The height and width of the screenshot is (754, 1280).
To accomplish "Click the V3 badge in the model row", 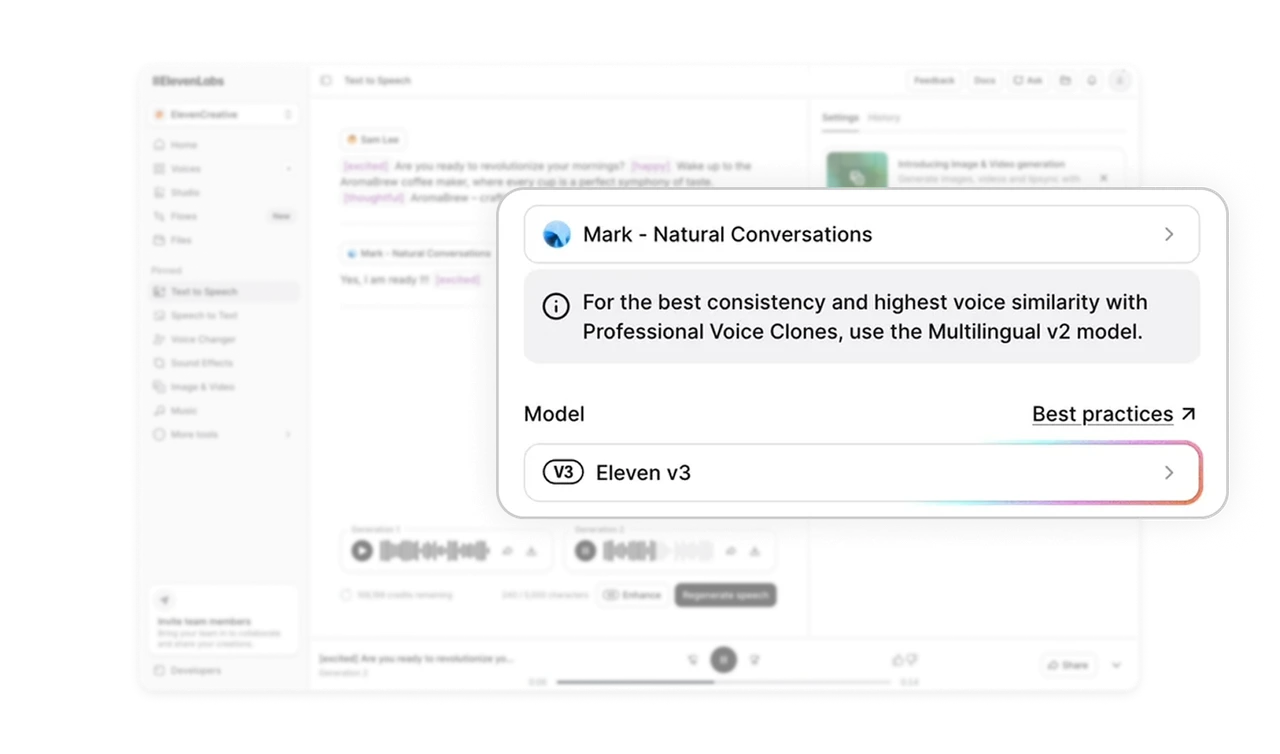I will coord(563,472).
